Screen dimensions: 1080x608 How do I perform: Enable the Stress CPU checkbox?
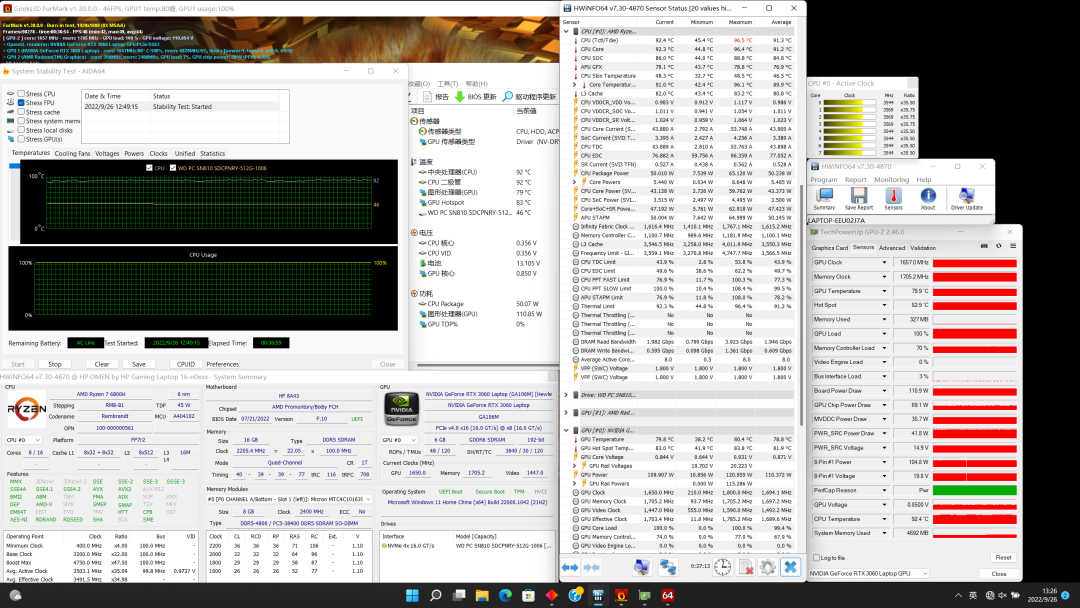[x=22, y=94]
